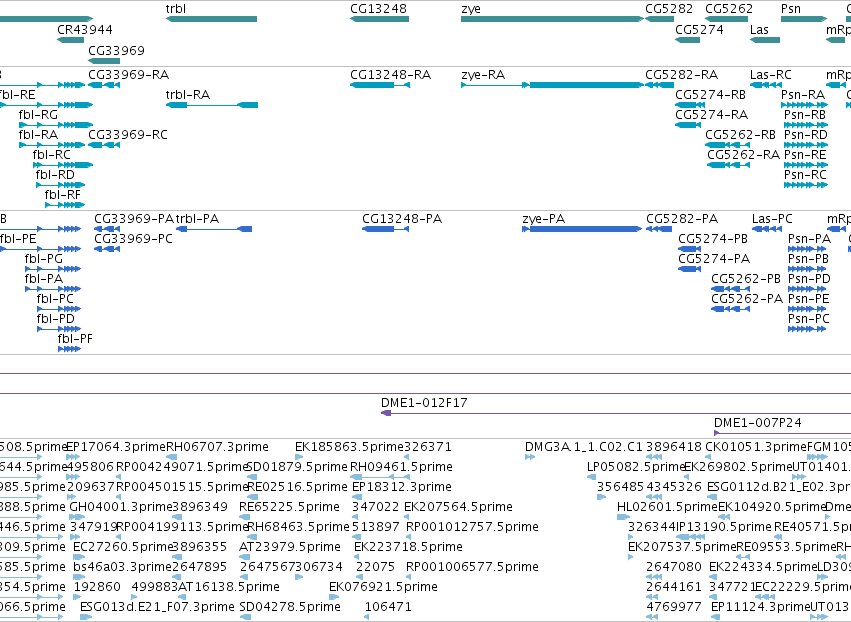Select transcript CG33969-RA label

pyautogui.click(x=128, y=74)
